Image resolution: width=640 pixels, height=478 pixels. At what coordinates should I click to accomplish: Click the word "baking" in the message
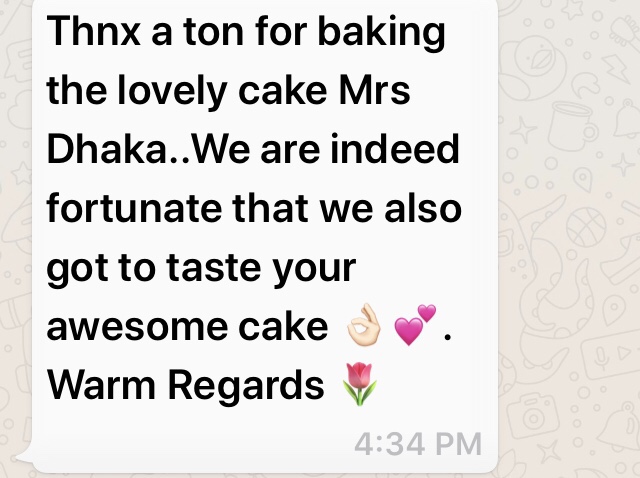[x=381, y=35]
